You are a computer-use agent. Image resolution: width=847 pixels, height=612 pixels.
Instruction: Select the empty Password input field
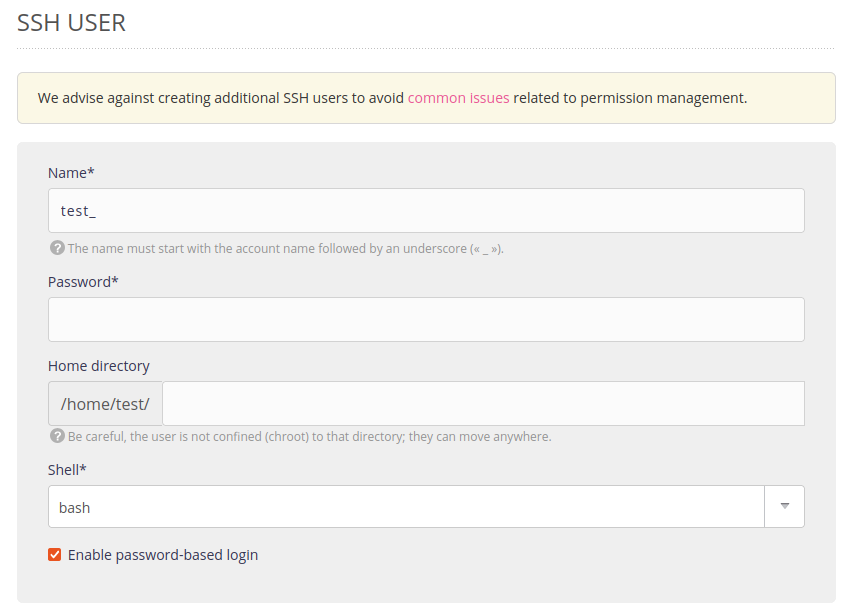coord(300,319)
